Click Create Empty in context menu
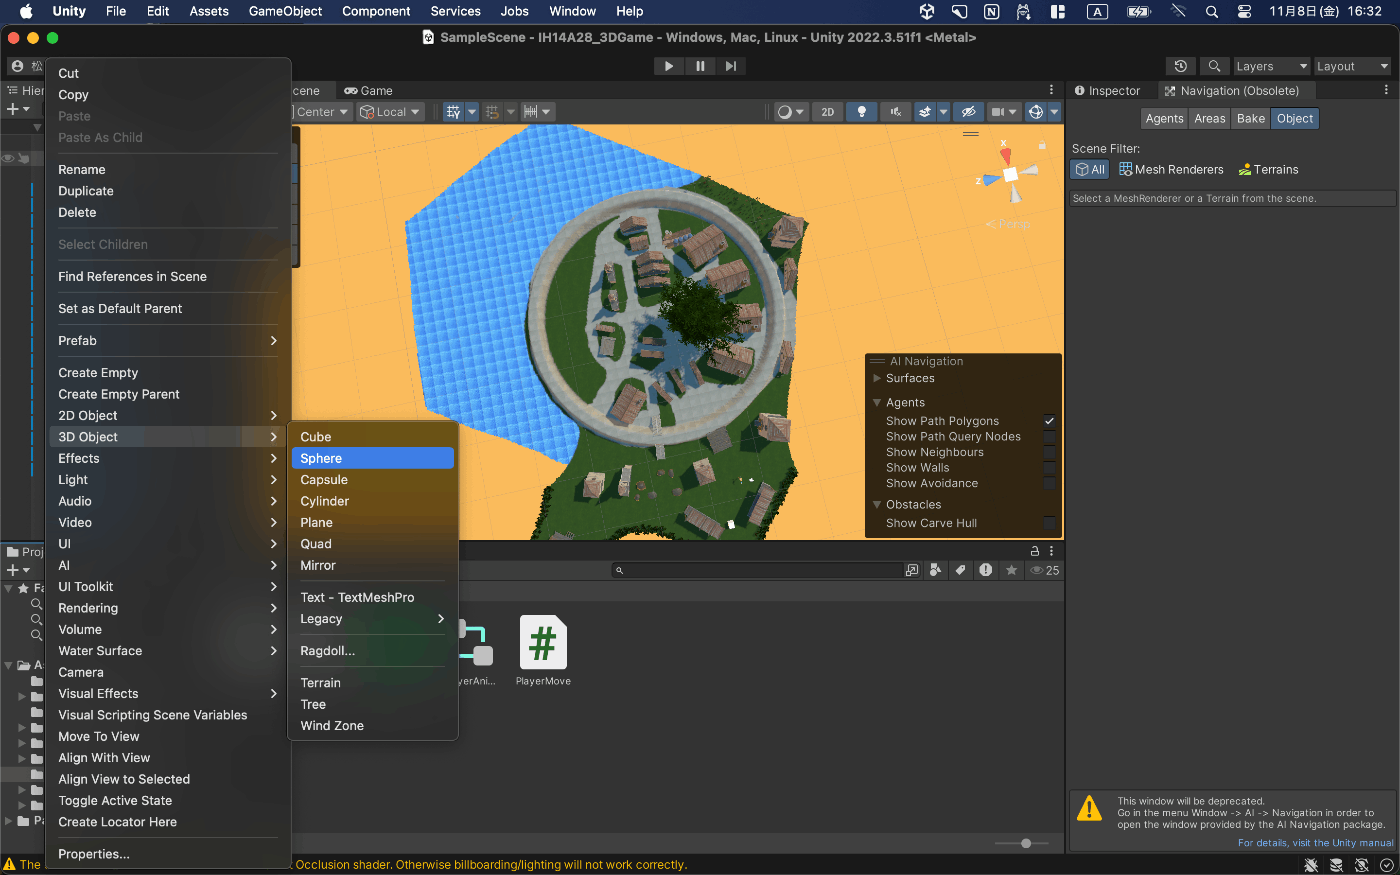The width and height of the screenshot is (1400, 875). 168,373
